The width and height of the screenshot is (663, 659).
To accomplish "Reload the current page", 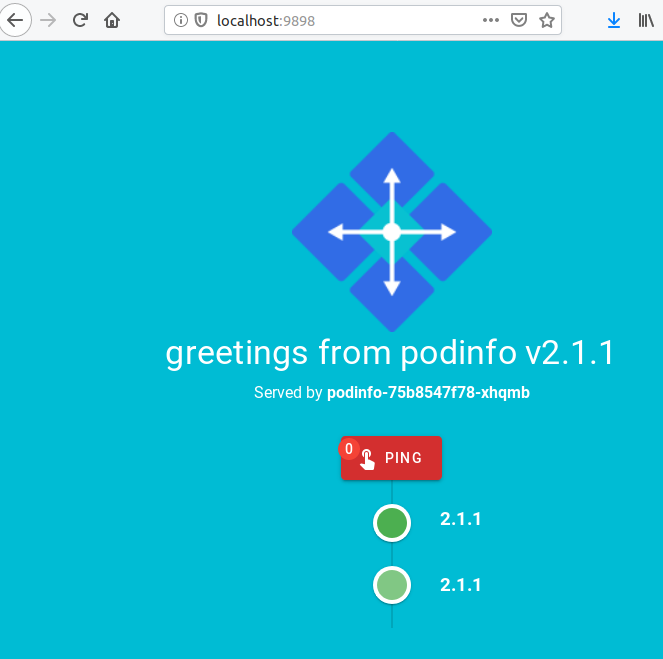I will click(x=80, y=20).
